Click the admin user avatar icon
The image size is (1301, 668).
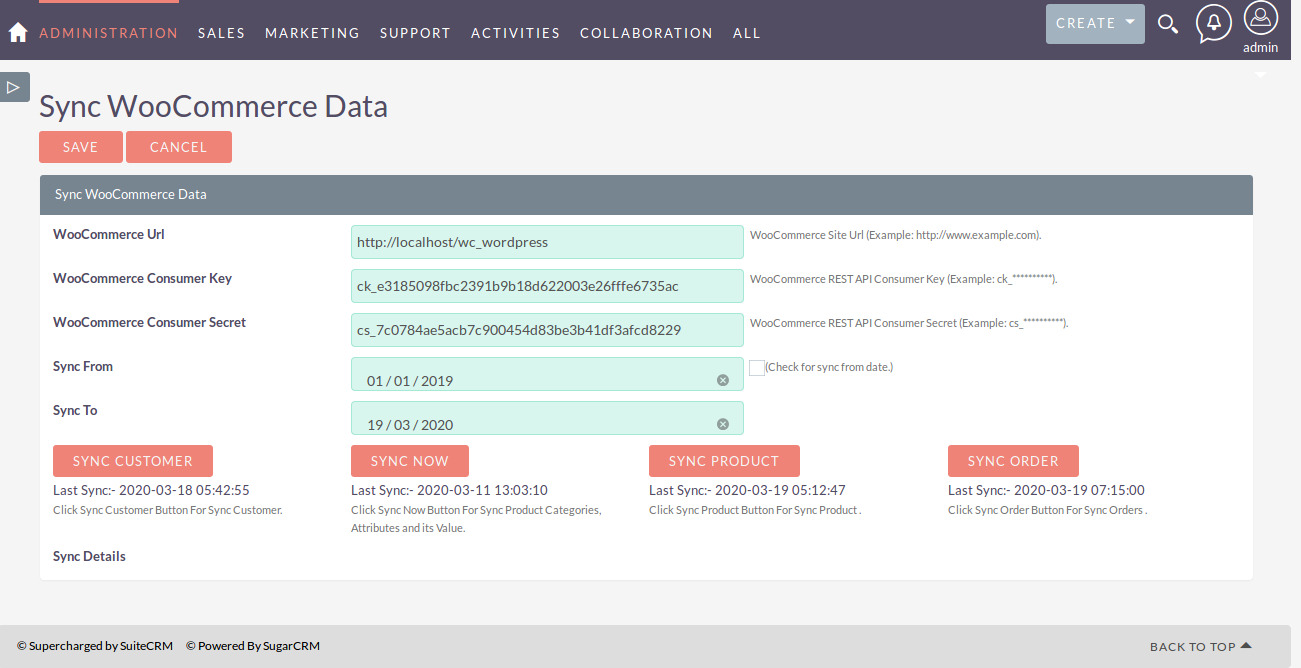point(1260,19)
